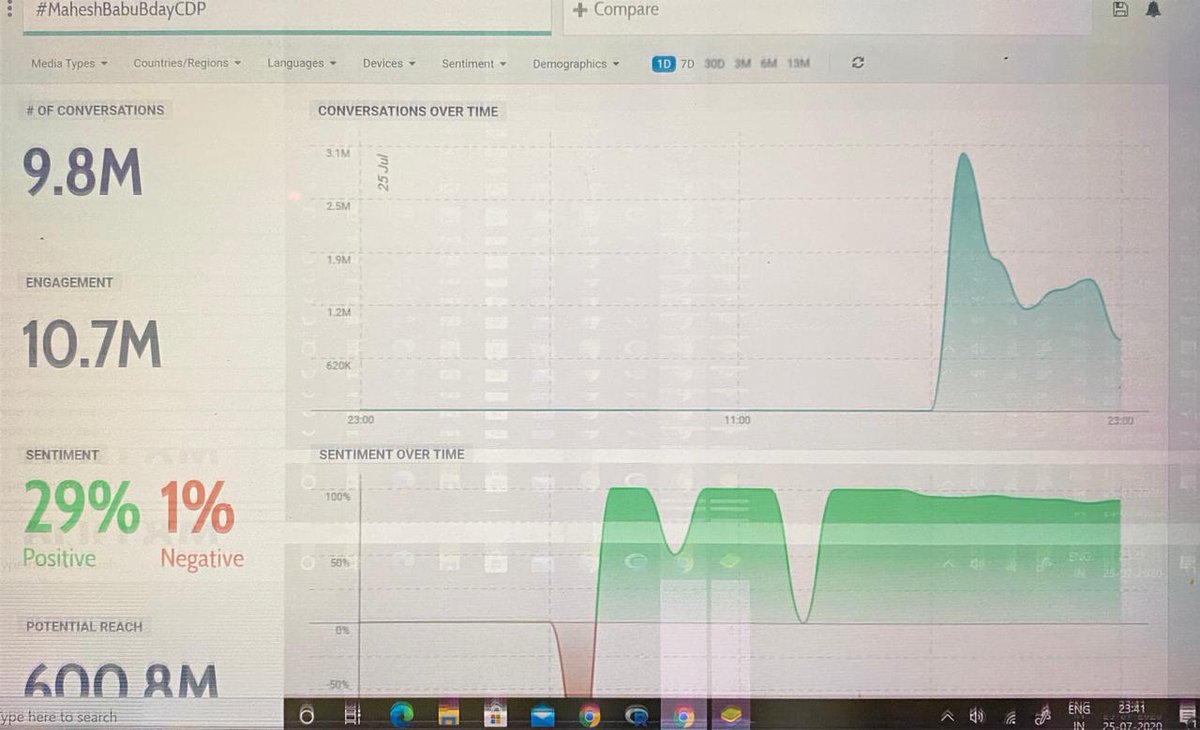Click the plus icon next to Compare
This screenshot has height=730, width=1200.
click(580, 10)
